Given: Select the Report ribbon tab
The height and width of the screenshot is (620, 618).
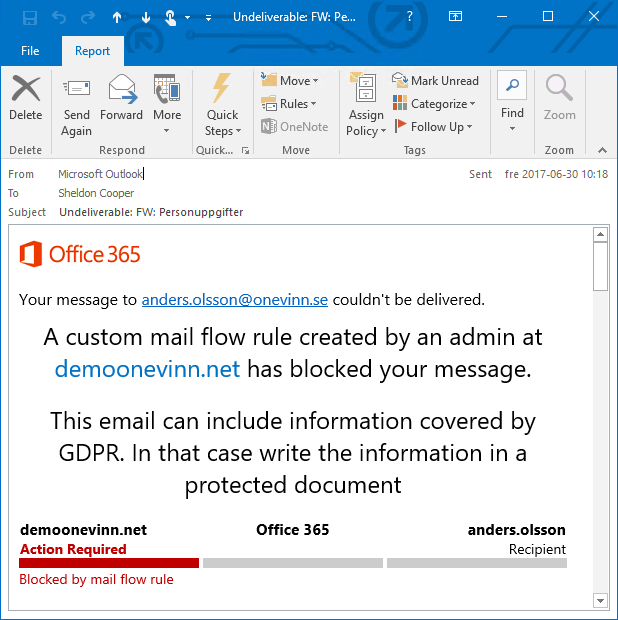Looking at the screenshot, I should [92, 51].
